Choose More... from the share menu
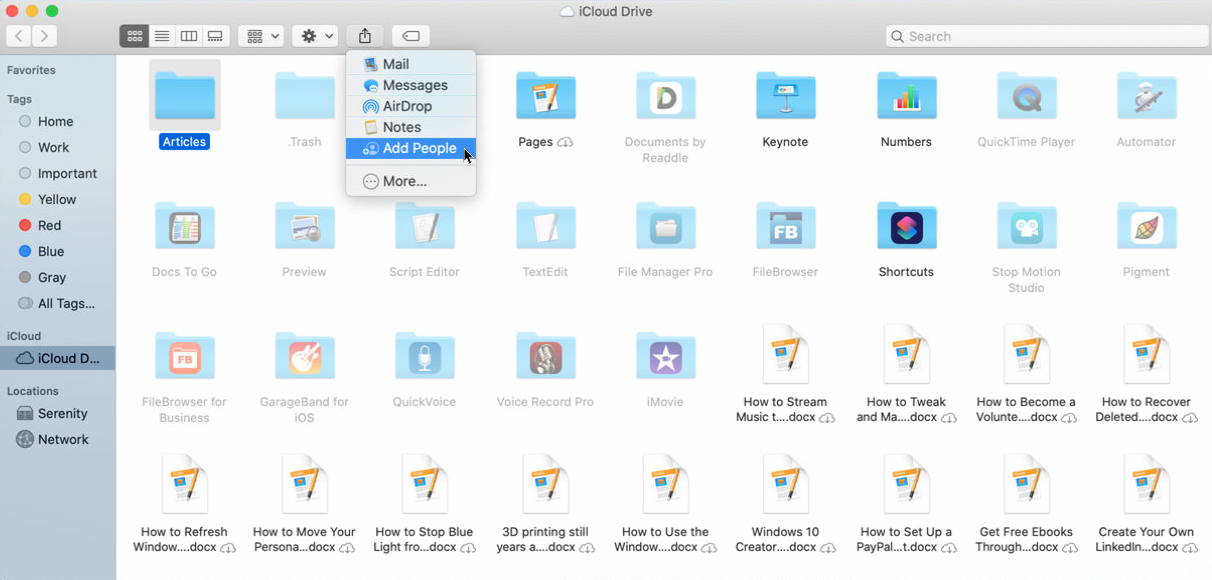The height and width of the screenshot is (580, 1212). pyautogui.click(x=411, y=181)
